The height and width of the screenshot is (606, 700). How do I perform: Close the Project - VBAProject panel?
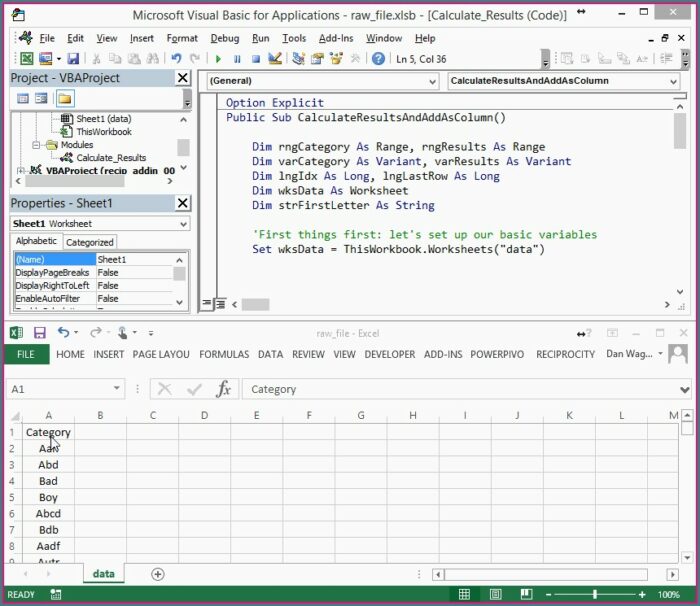183,78
